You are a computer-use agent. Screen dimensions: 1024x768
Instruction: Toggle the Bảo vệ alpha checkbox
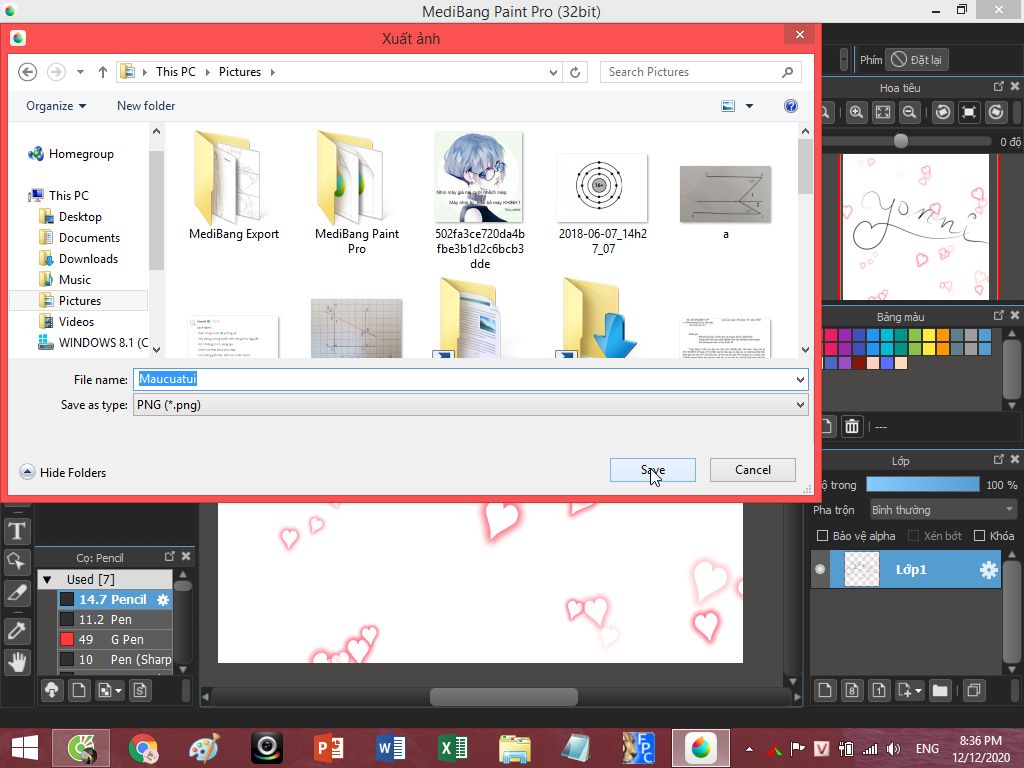coord(822,536)
